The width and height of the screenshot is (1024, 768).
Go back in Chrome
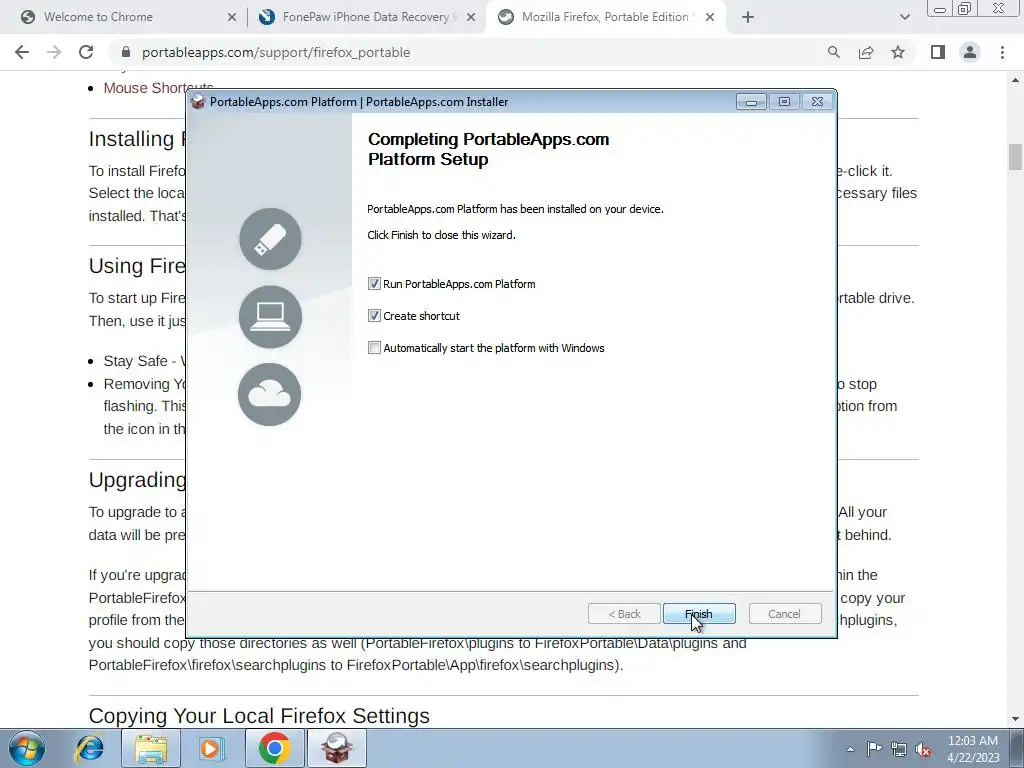22,52
